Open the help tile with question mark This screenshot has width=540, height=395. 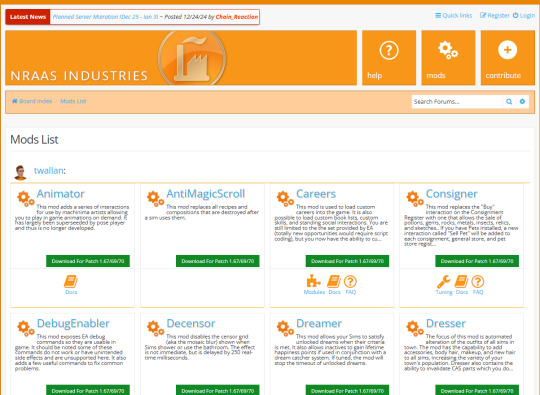[389, 58]
